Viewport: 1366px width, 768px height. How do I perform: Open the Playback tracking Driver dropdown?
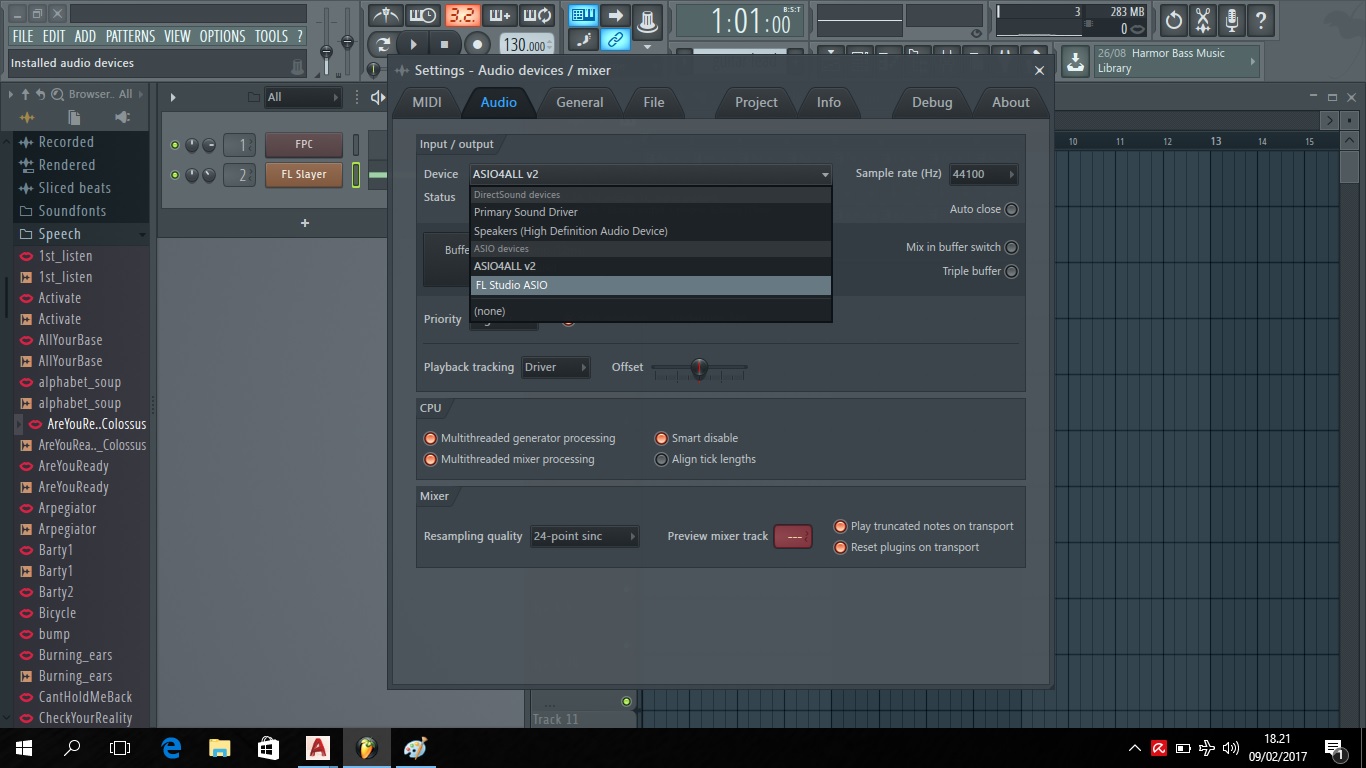[x=556, y=367]
